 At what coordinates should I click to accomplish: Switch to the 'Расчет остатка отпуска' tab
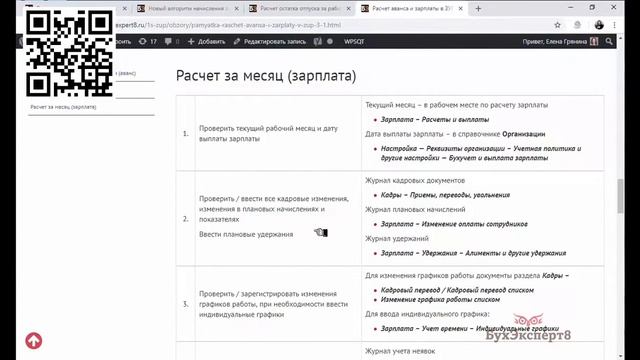pos(300,8)
